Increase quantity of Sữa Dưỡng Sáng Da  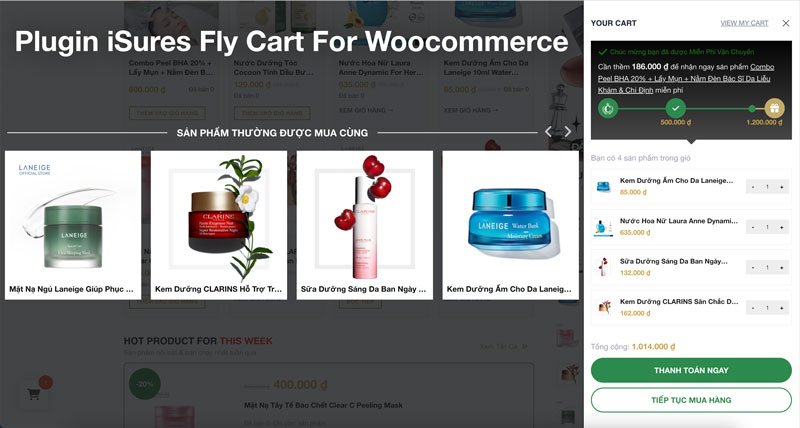(781, 268)
